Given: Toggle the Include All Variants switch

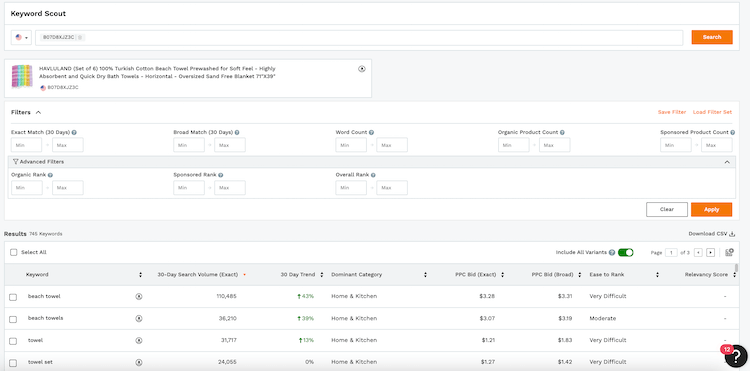Looking at the screenshot, I should tap(626, 252).
